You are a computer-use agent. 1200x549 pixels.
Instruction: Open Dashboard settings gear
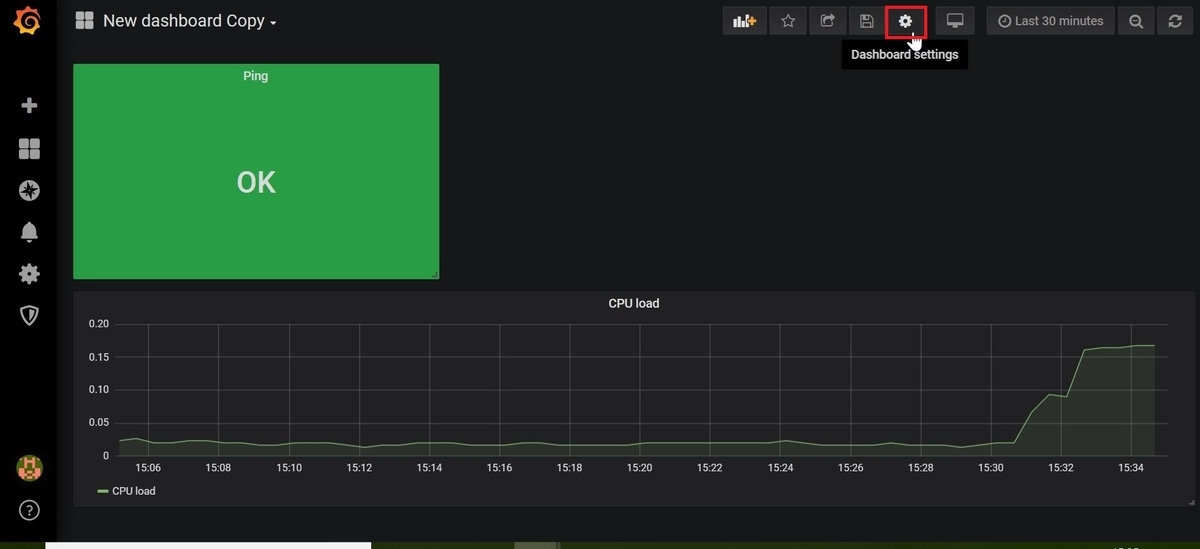906,21
